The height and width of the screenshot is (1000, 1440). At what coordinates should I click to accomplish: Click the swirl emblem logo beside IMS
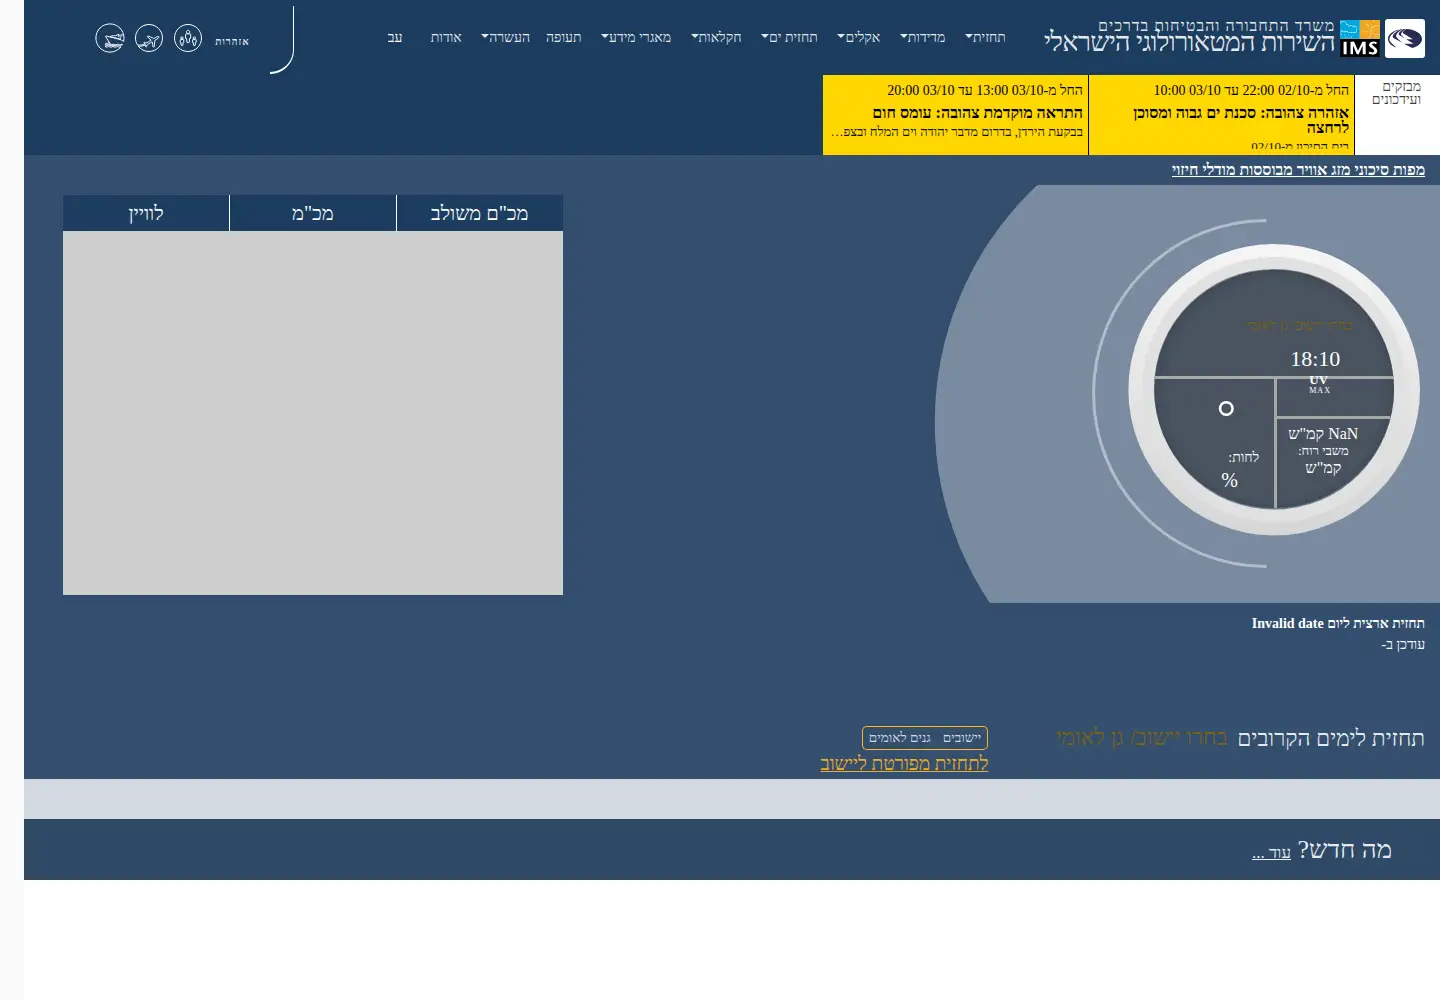1405,38
